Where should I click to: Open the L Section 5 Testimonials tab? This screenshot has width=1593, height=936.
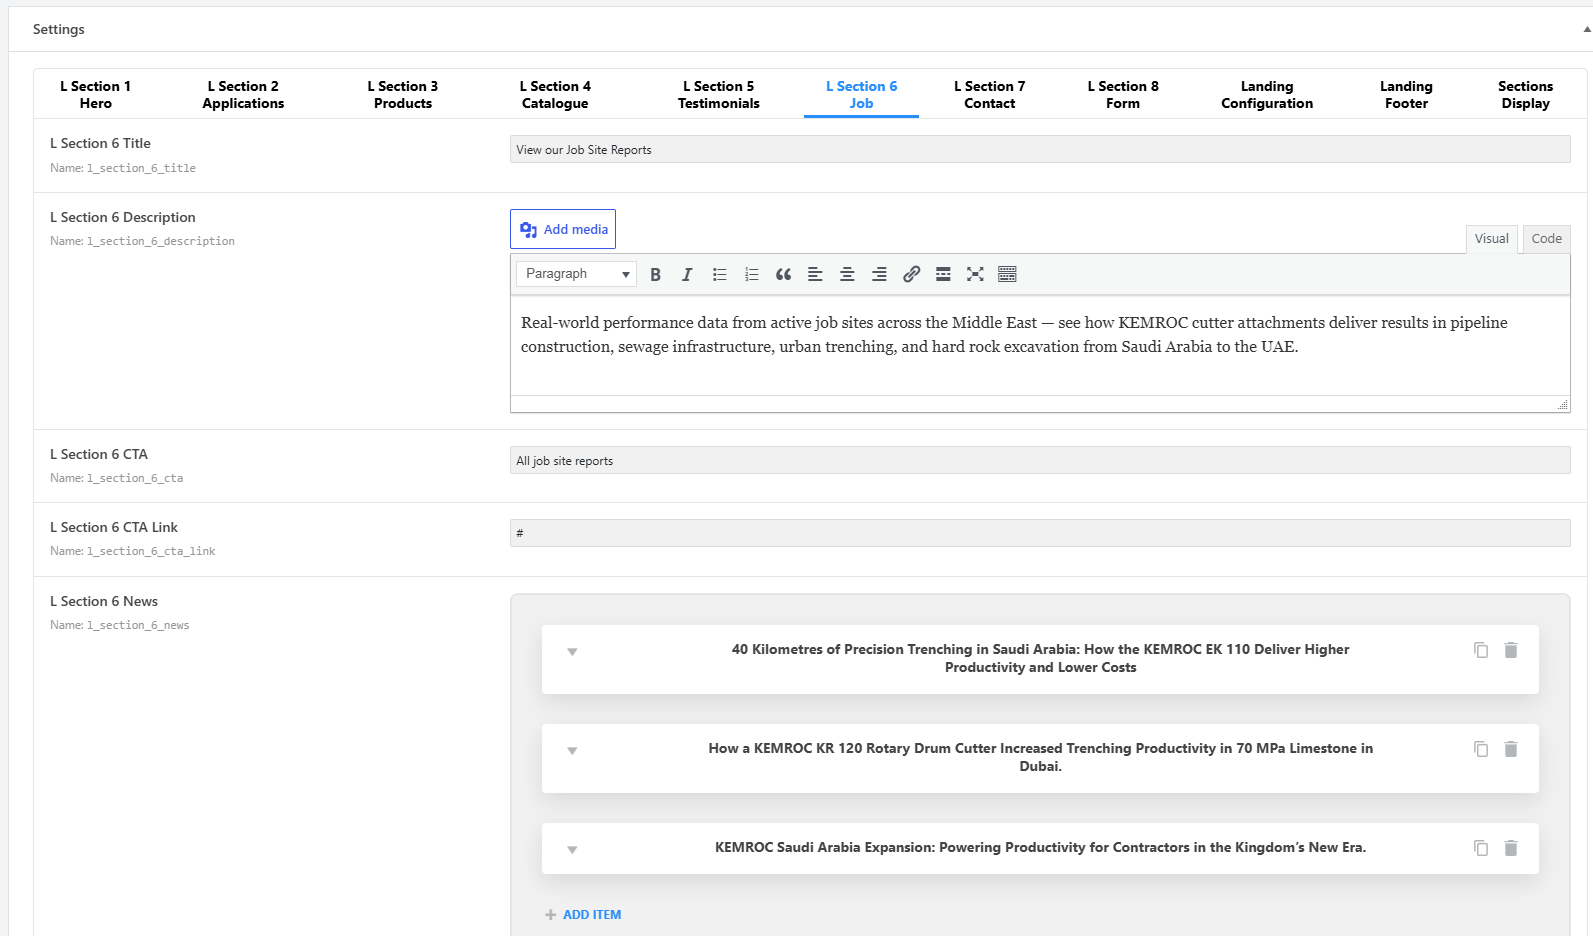pos(719,95)
